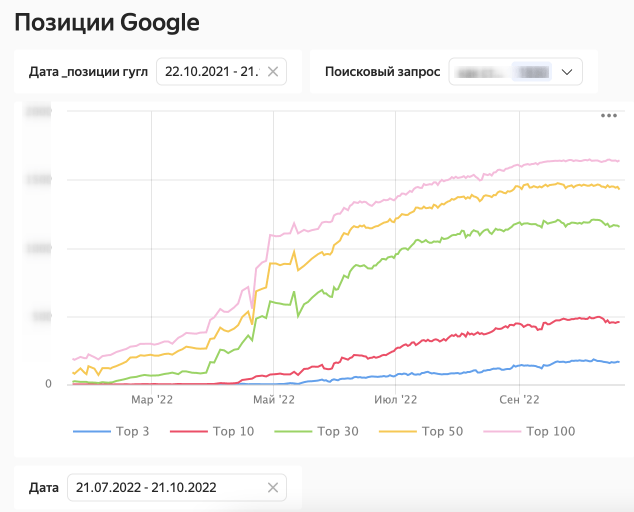Click the "Мар '22" x-axis label
This screenshot has width=634, height=512.
(x=150, y=399)
